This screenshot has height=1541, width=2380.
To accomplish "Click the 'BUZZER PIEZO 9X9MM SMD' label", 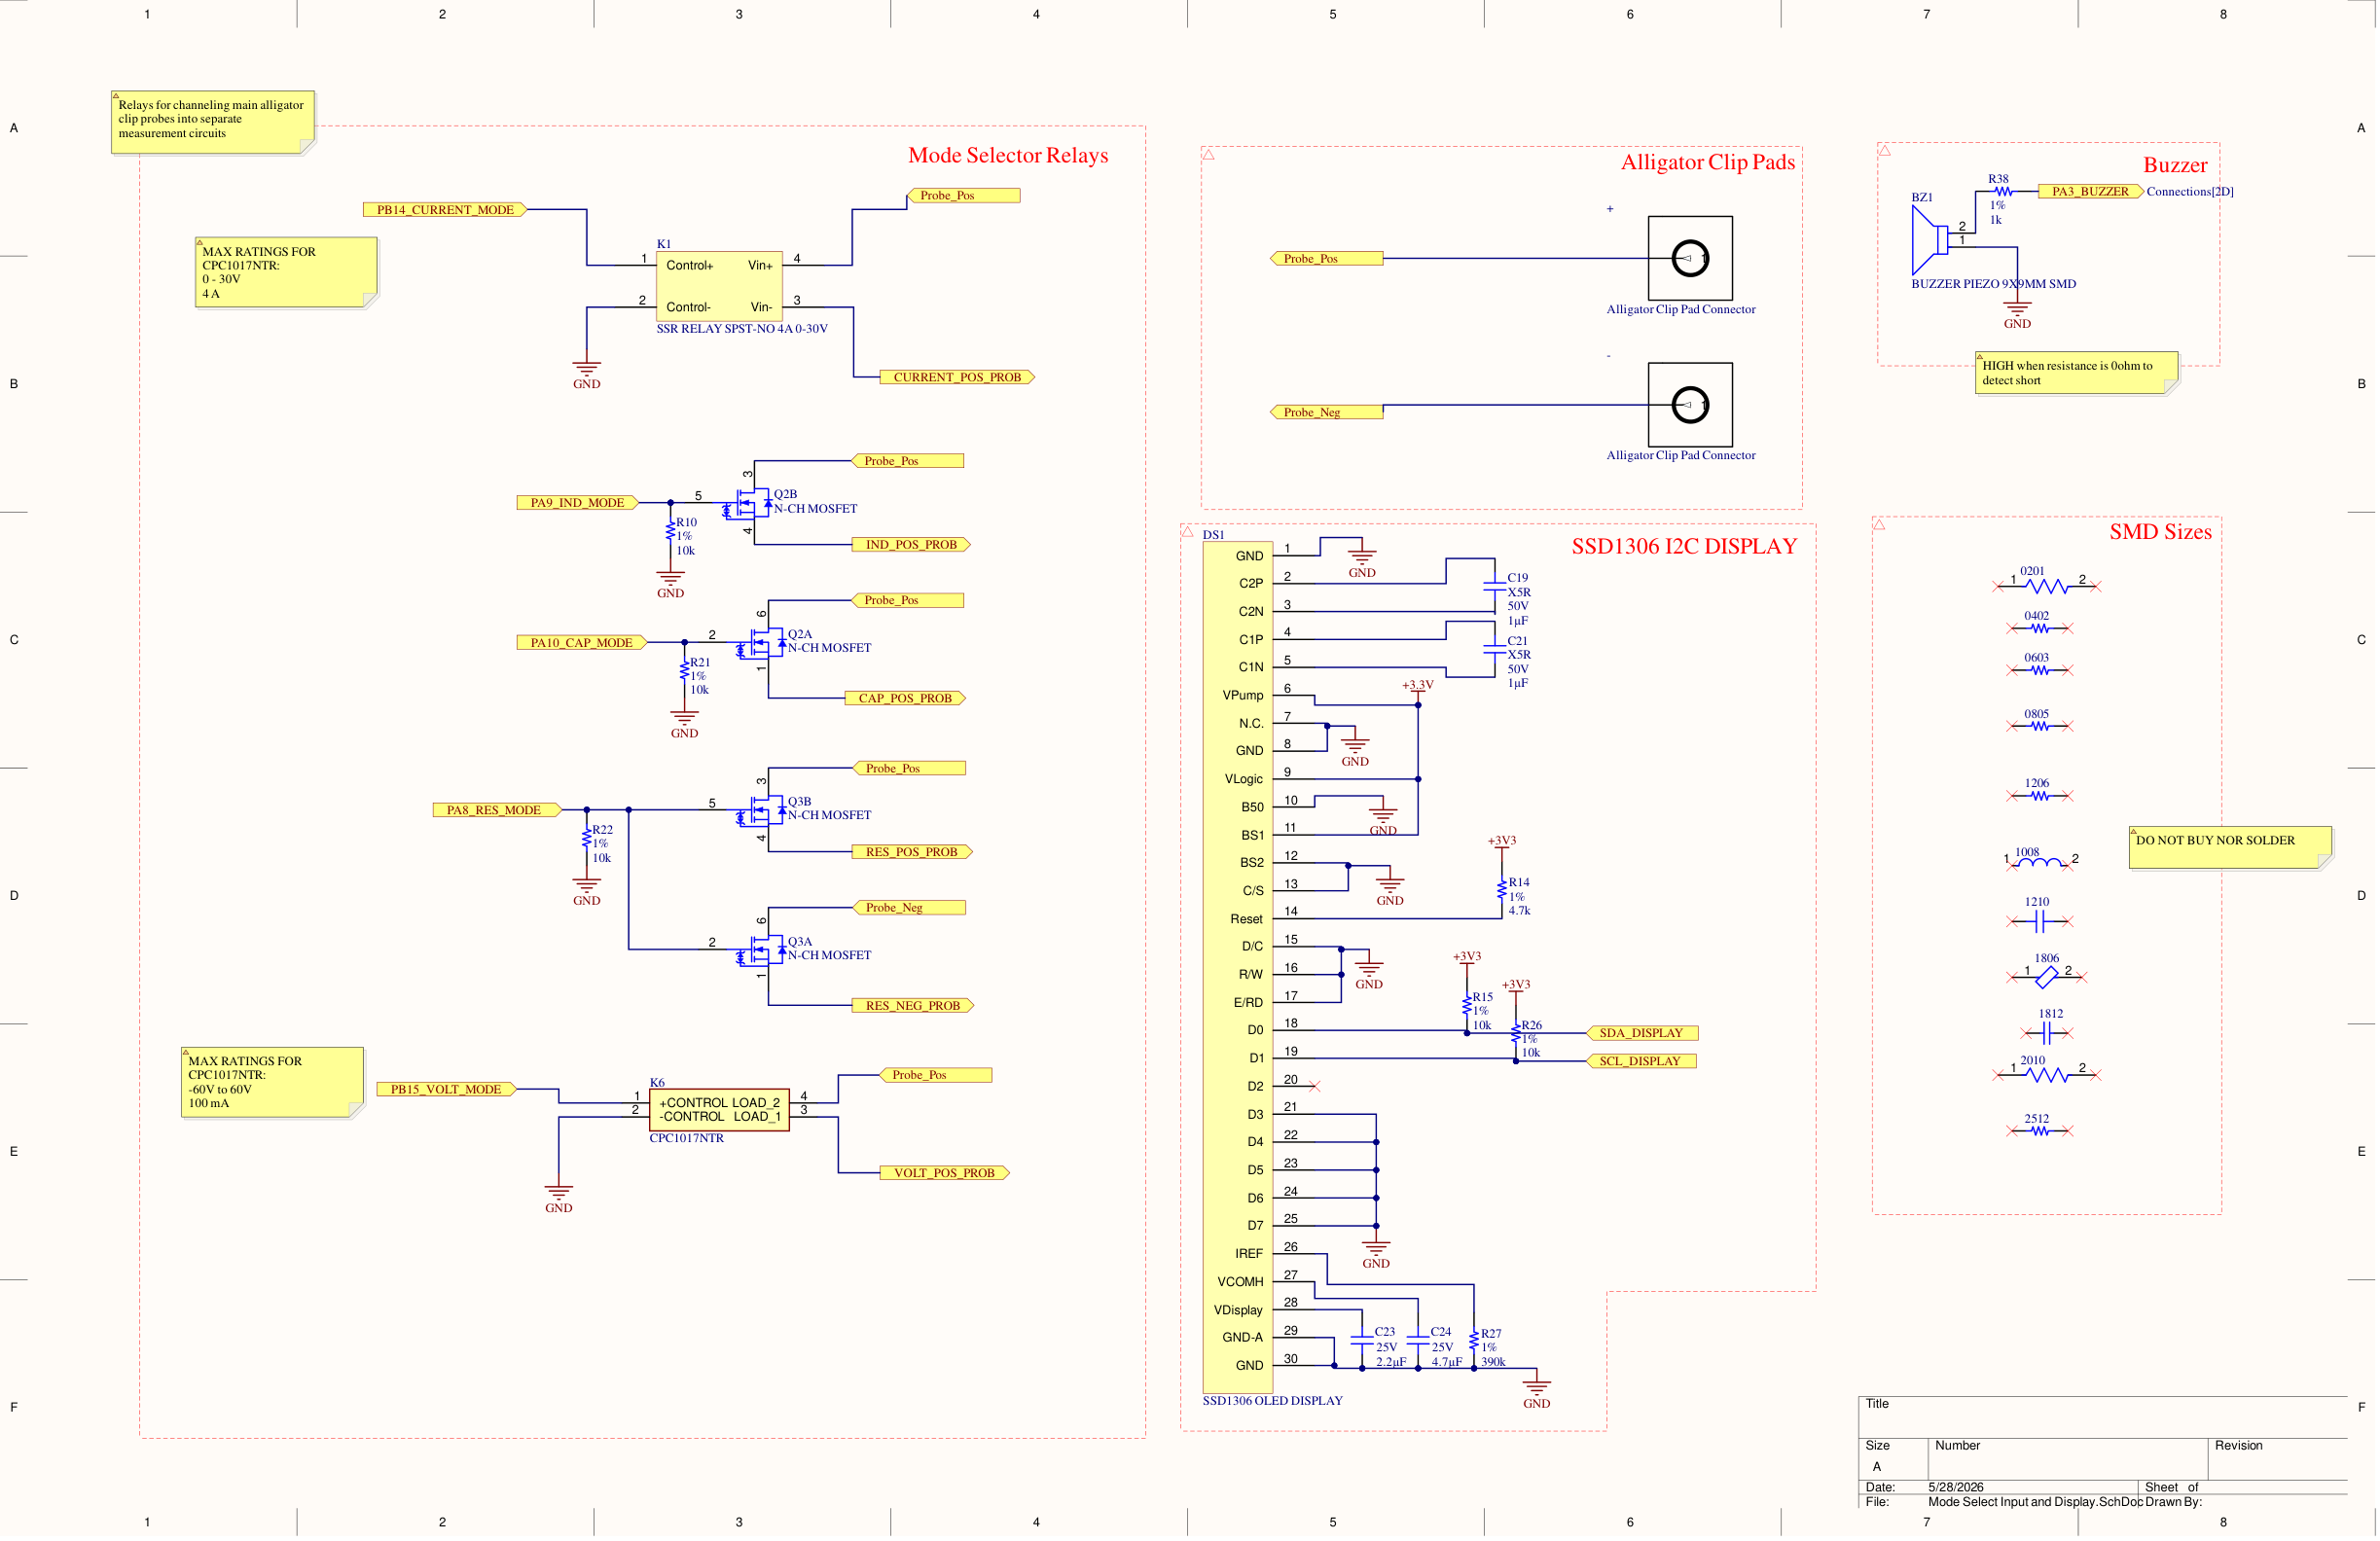I will tap(1993, 284).
